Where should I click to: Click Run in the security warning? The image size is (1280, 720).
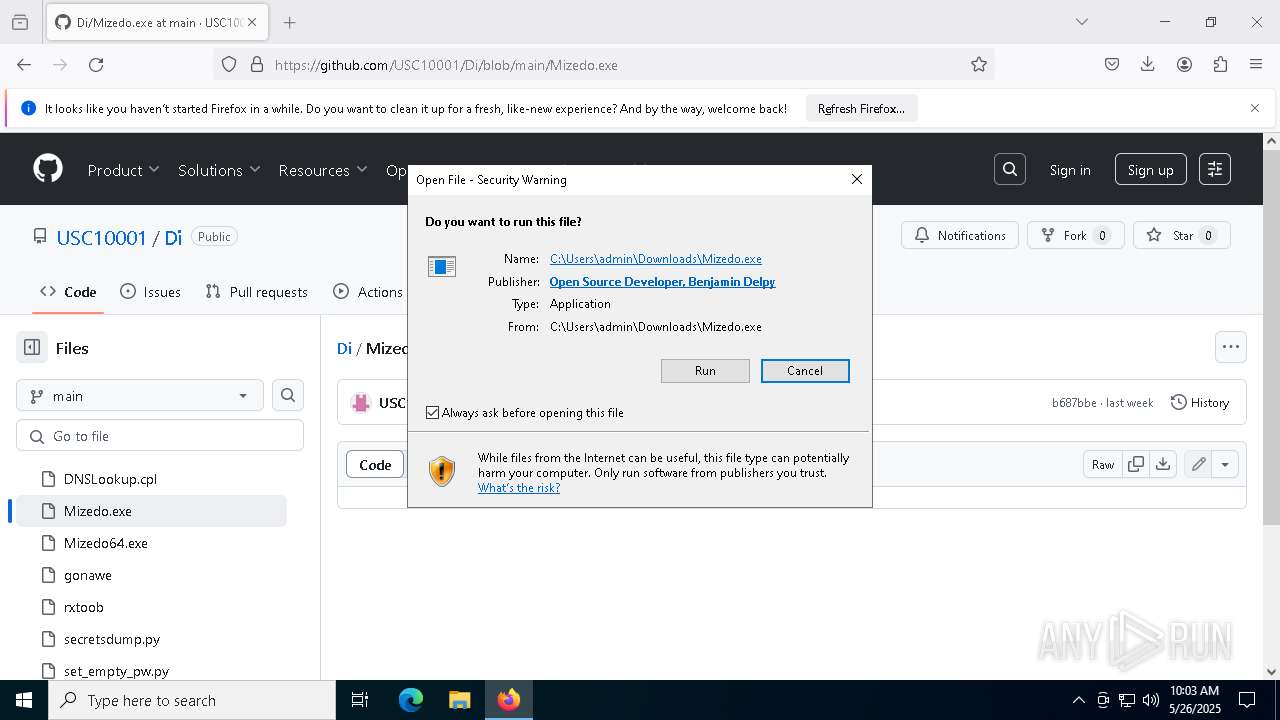705,371
